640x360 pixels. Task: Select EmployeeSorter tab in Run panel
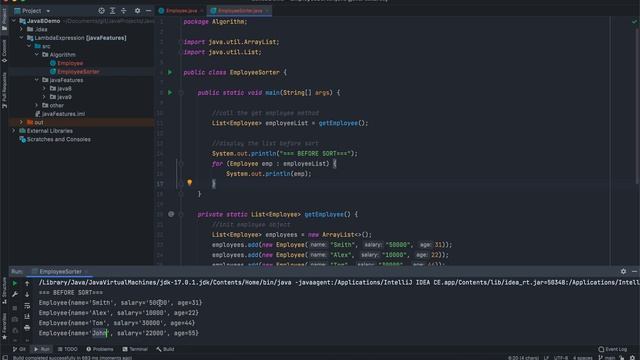[60, 271]
